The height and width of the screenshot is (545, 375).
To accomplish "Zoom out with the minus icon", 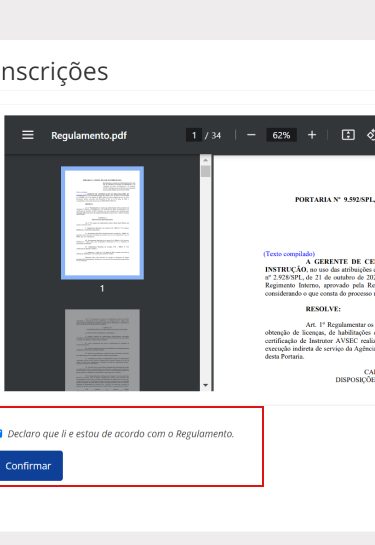I will pos(251,135).
